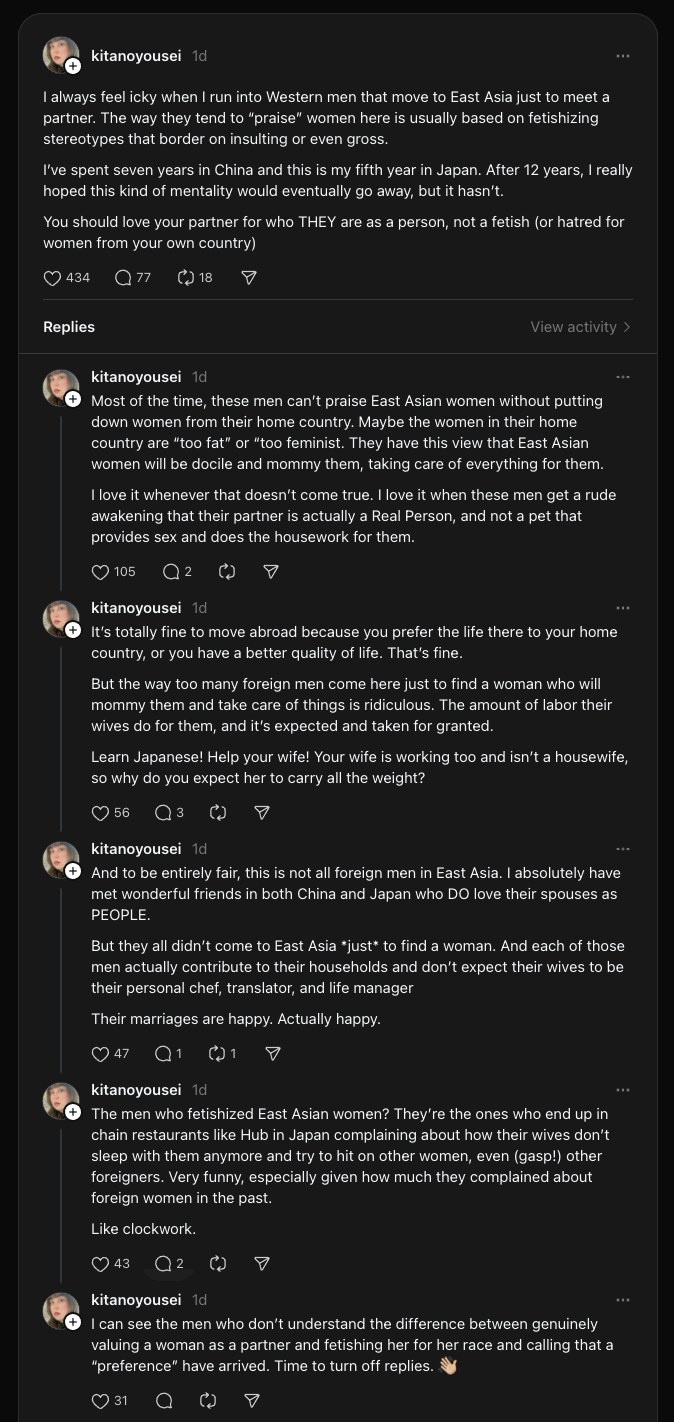Like the last reply with 31 likes

tap(100, 1401)
